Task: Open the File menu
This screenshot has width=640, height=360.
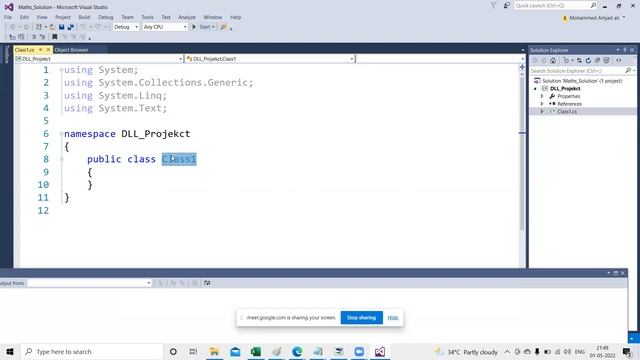Action: [8, 17]
